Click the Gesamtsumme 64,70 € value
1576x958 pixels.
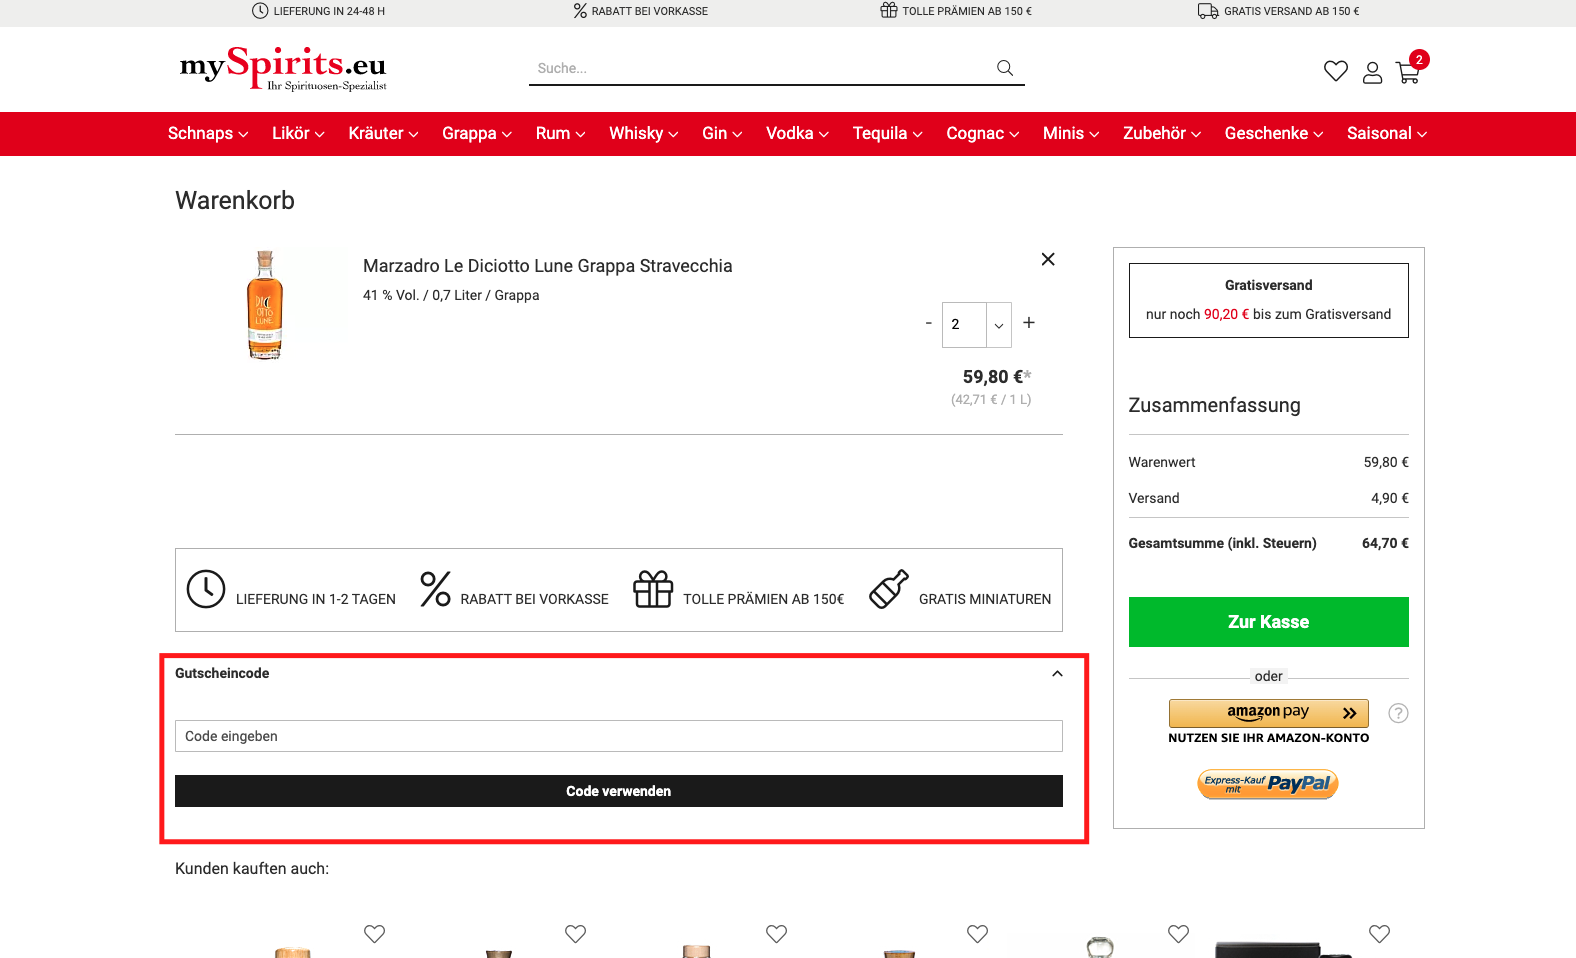pyautogui.click(x=1385, y=543)
